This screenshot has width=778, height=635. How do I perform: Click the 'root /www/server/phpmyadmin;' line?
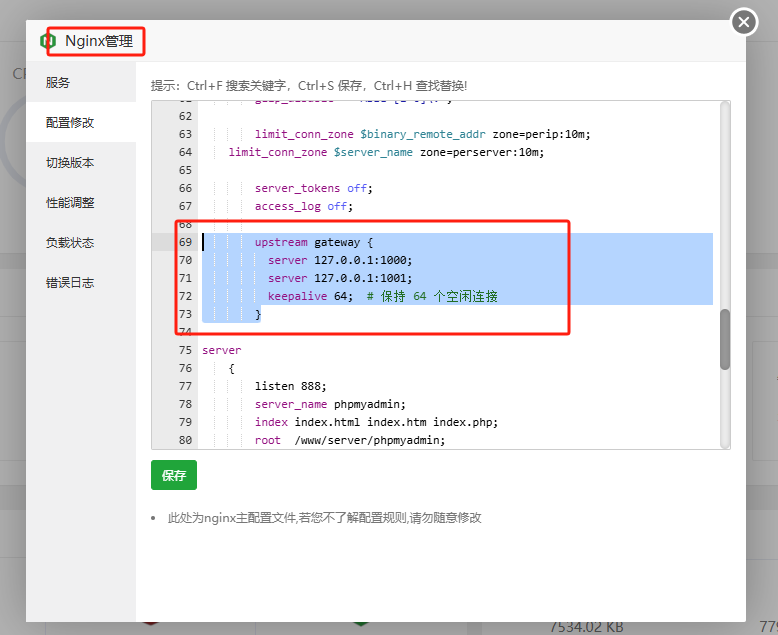[x=350, y=440]
